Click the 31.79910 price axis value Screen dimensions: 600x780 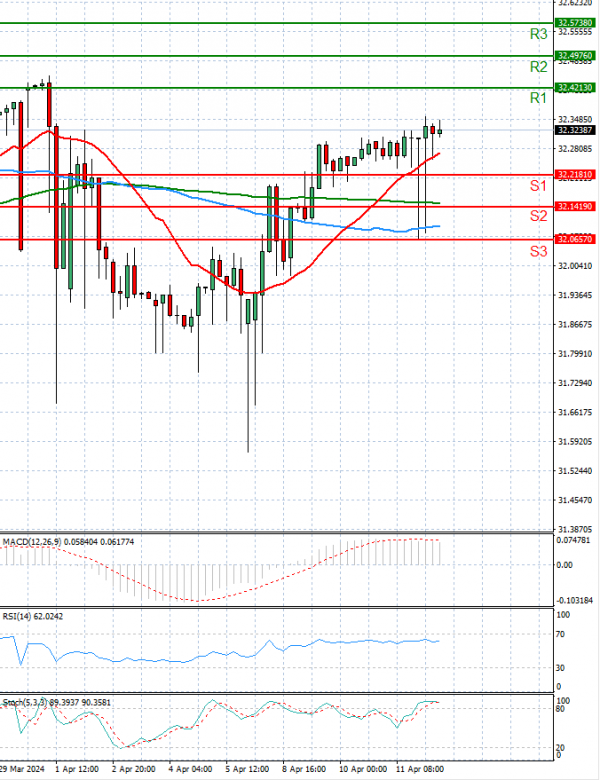(575, 354)
